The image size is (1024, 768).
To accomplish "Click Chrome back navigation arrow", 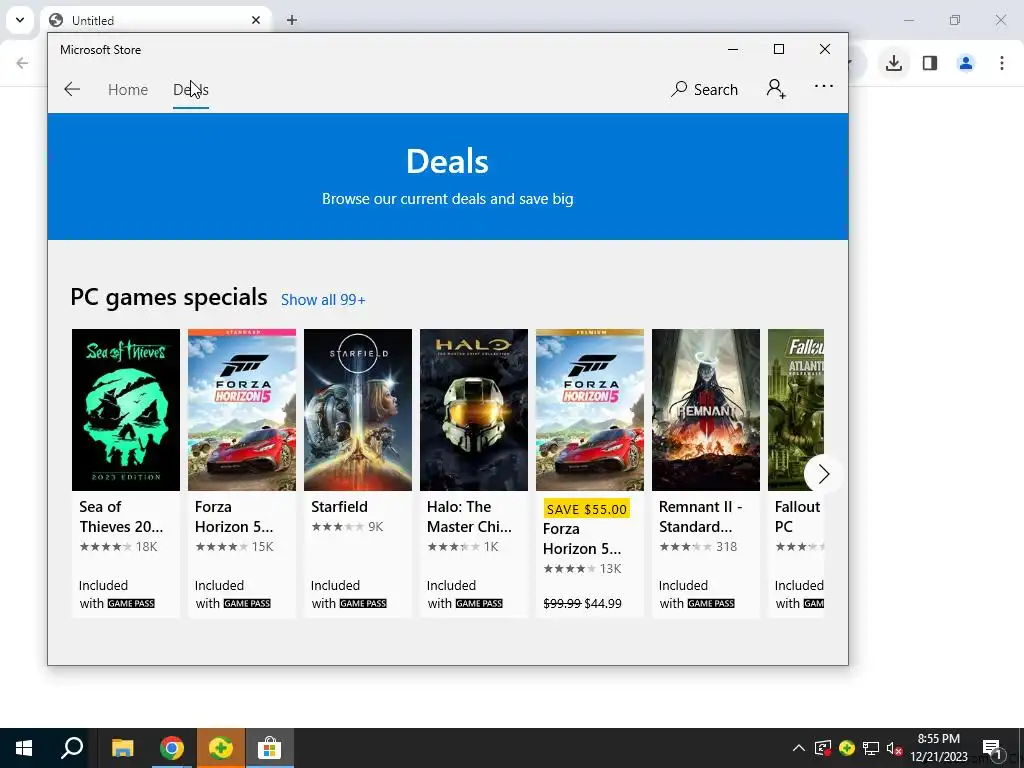I will pyautogui.click(x=22, y=63).
